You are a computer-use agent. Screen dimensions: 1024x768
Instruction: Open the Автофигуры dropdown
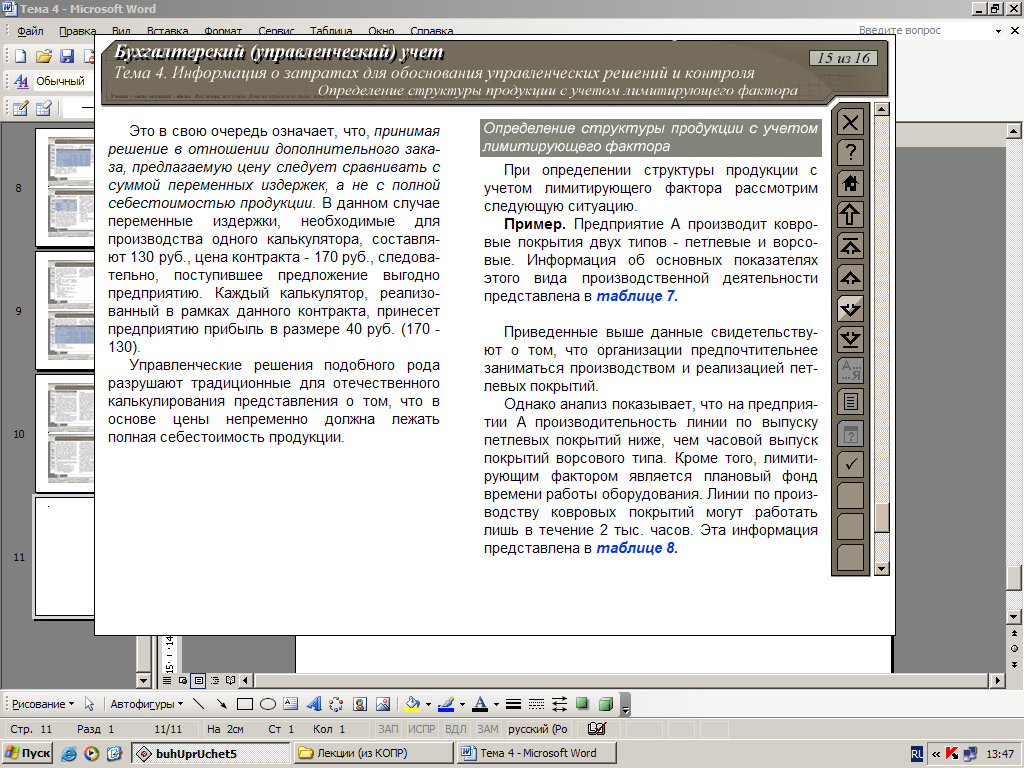pyautogui.click(x=146, y=704)
